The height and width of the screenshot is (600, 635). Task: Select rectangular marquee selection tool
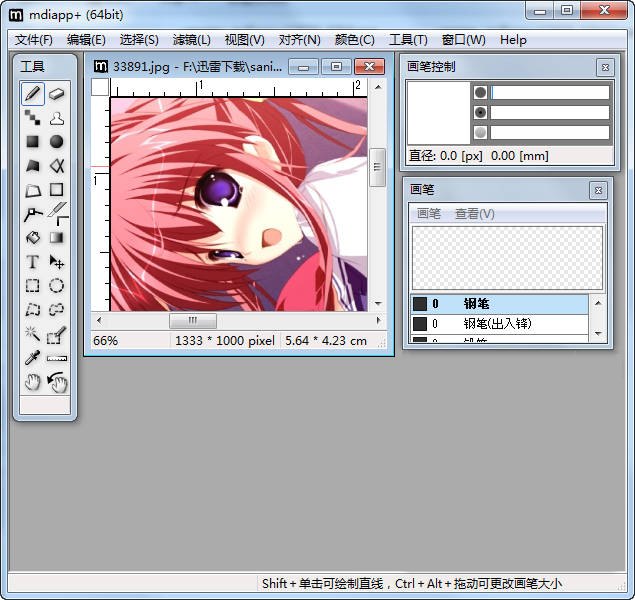[x=33, y=286]
